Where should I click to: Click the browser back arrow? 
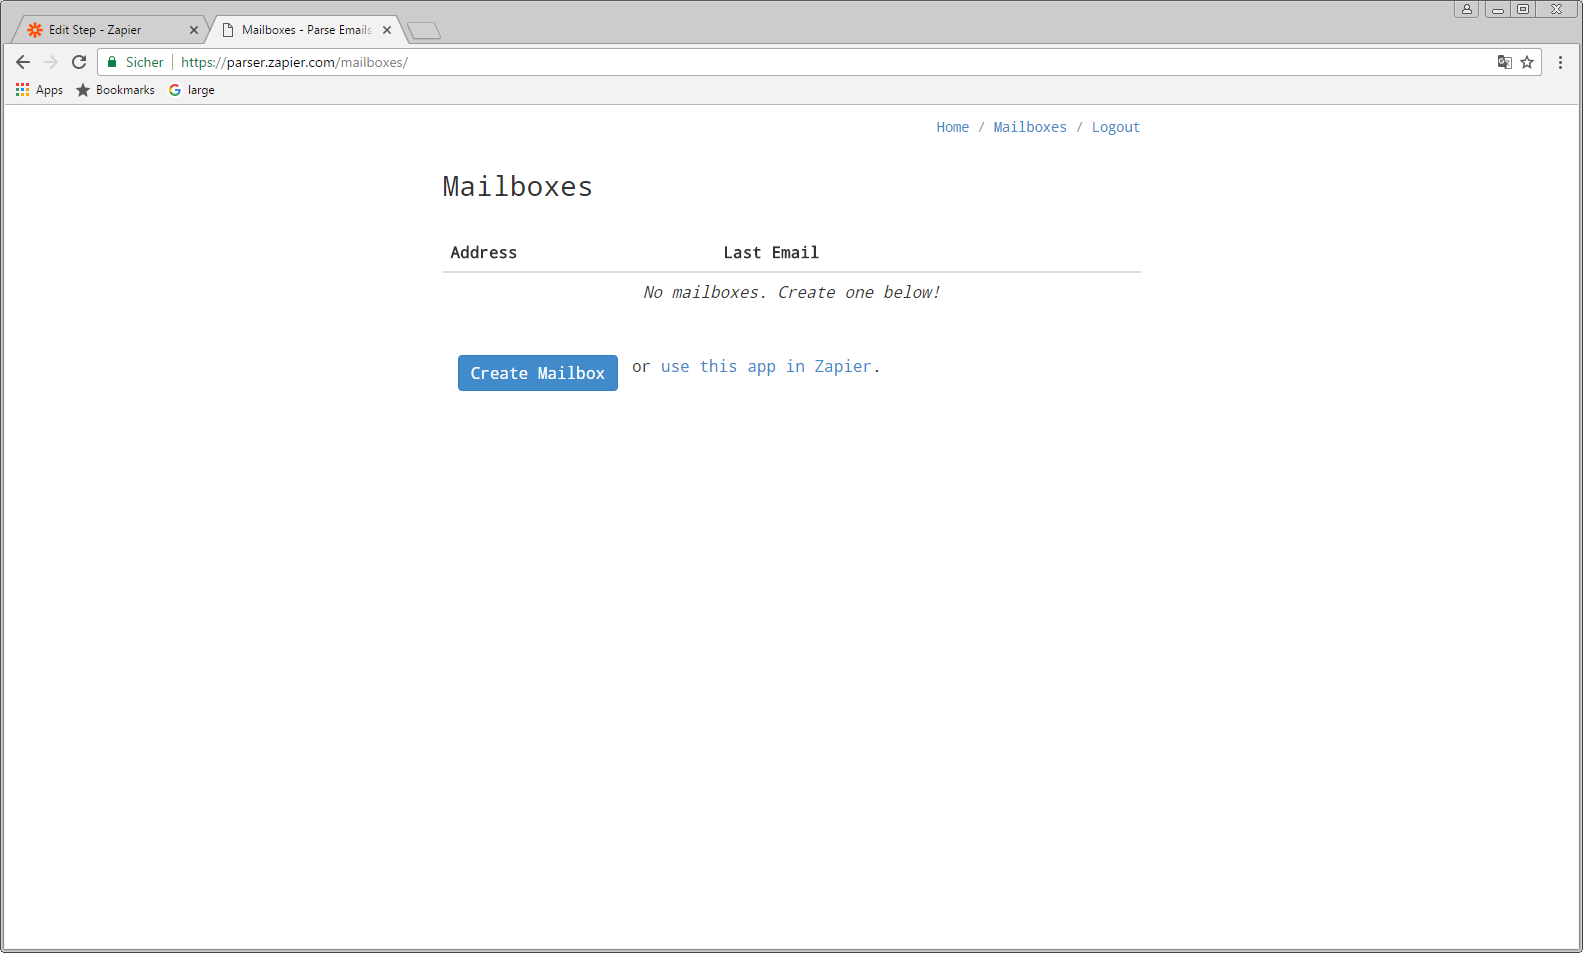point(23,62)
